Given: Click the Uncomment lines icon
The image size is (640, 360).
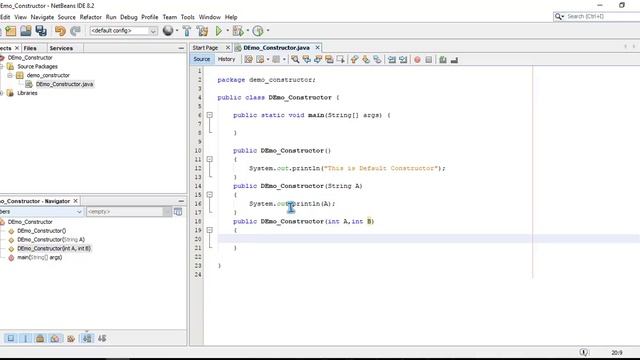Looking at the screenshot, I should tap(454, 60).
